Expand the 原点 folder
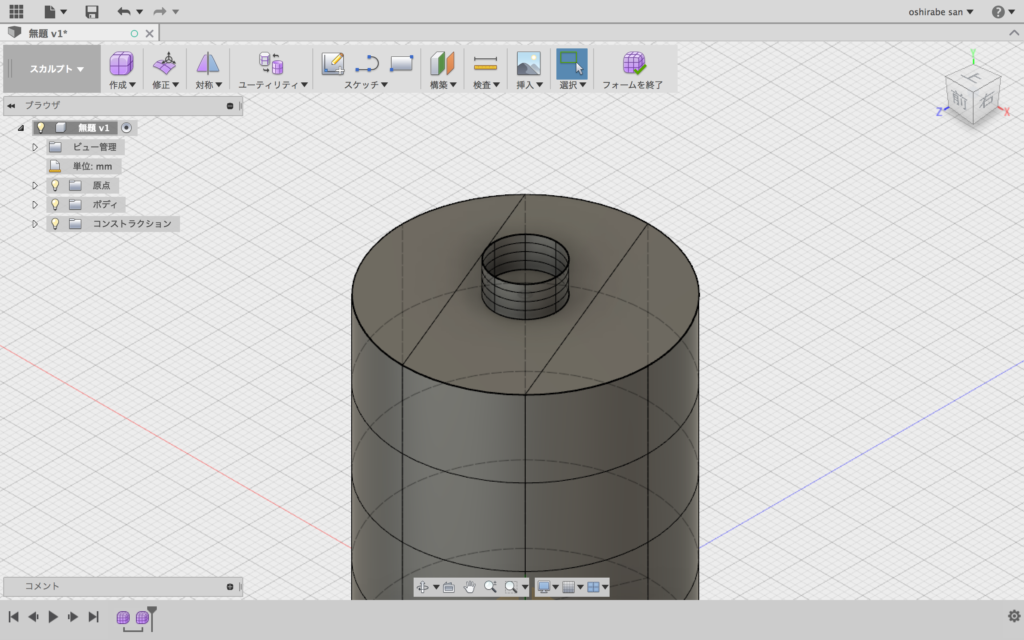The height and width of the screenshot is (640, 1024). click(x=35, y=185)
